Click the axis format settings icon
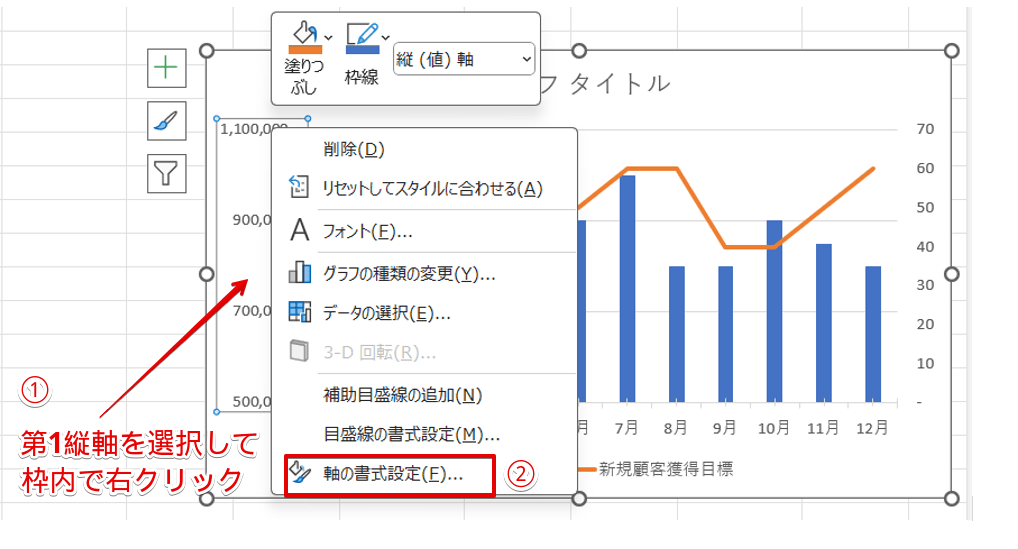This screenshot has width=1018, height=549. tap(299, 474)
